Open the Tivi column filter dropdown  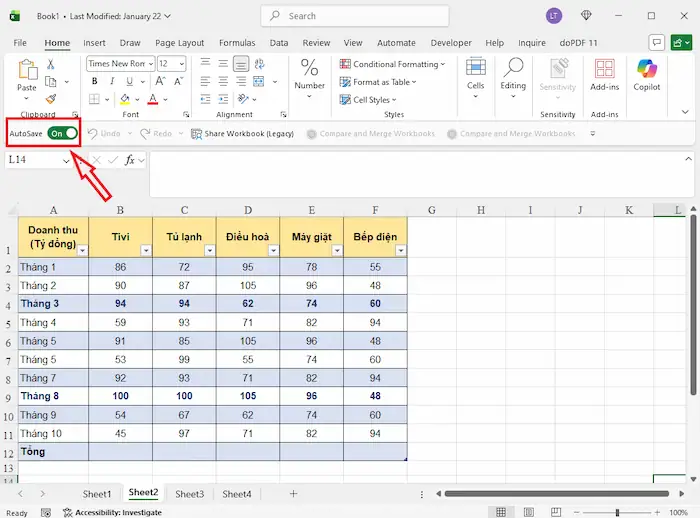tap(145, 251)
